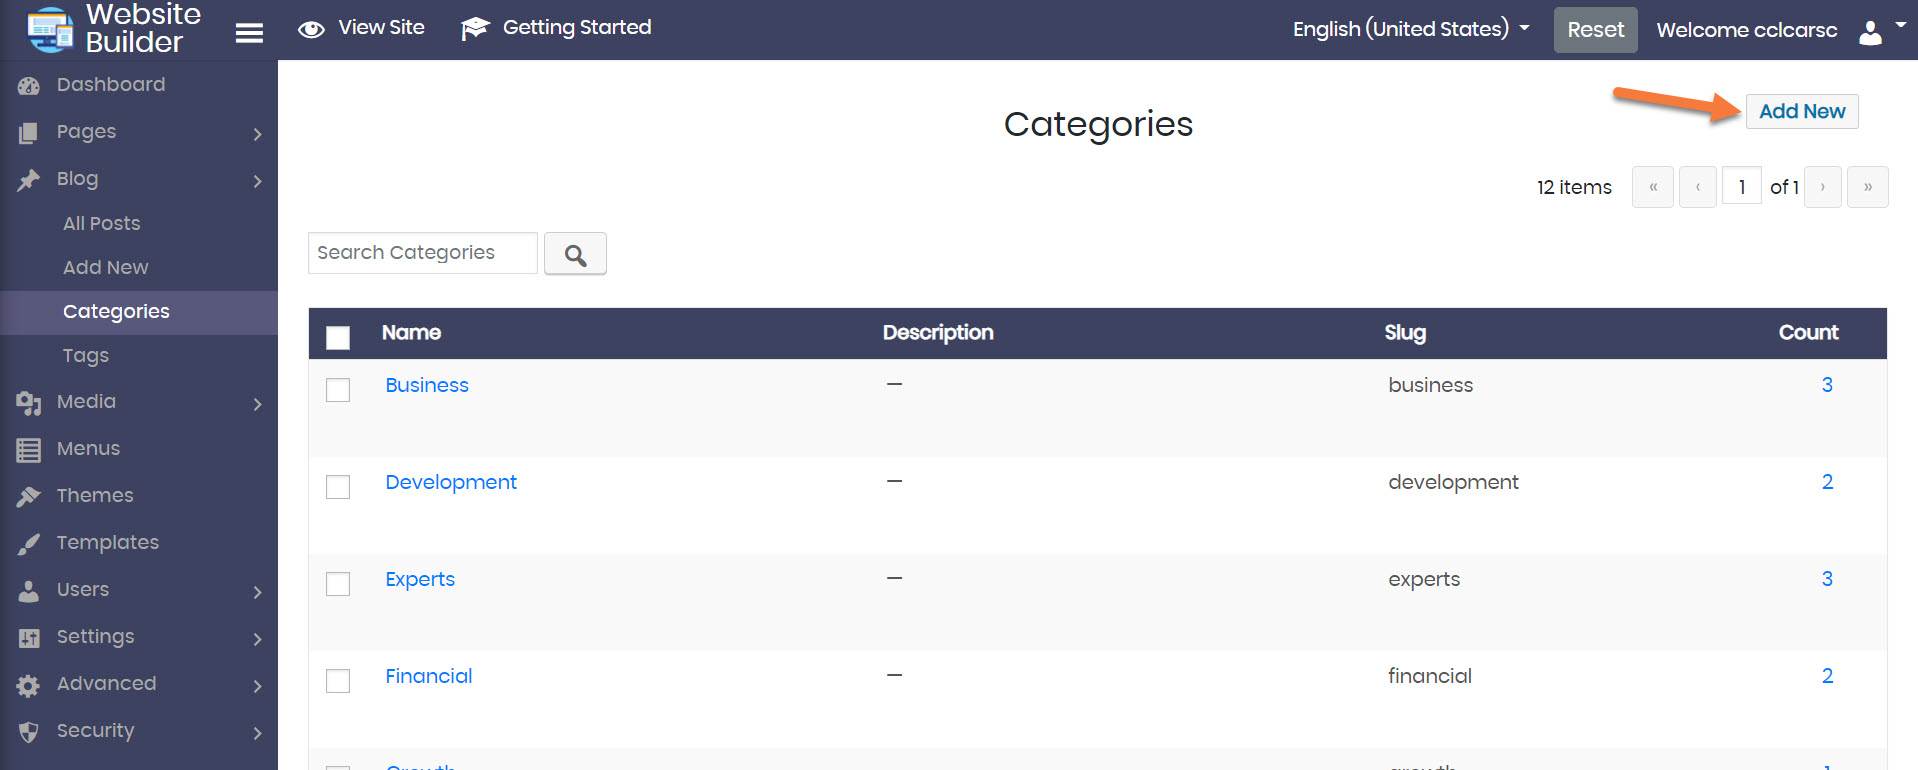Toggle the select-all checkbox in table header

338,337
